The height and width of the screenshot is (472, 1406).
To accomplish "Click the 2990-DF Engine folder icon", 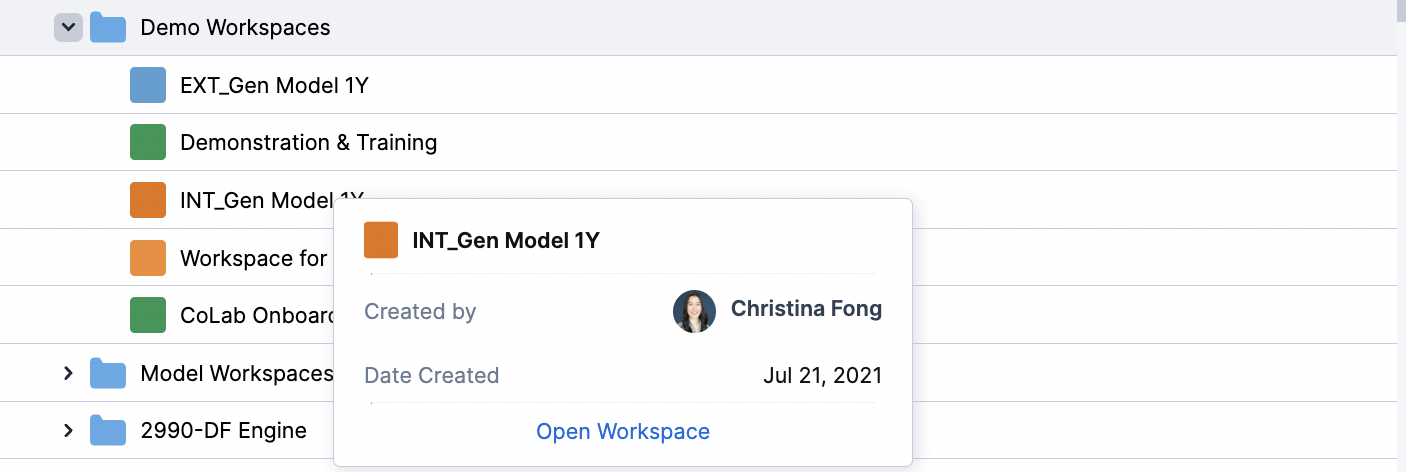I will [x=108, y=431].
